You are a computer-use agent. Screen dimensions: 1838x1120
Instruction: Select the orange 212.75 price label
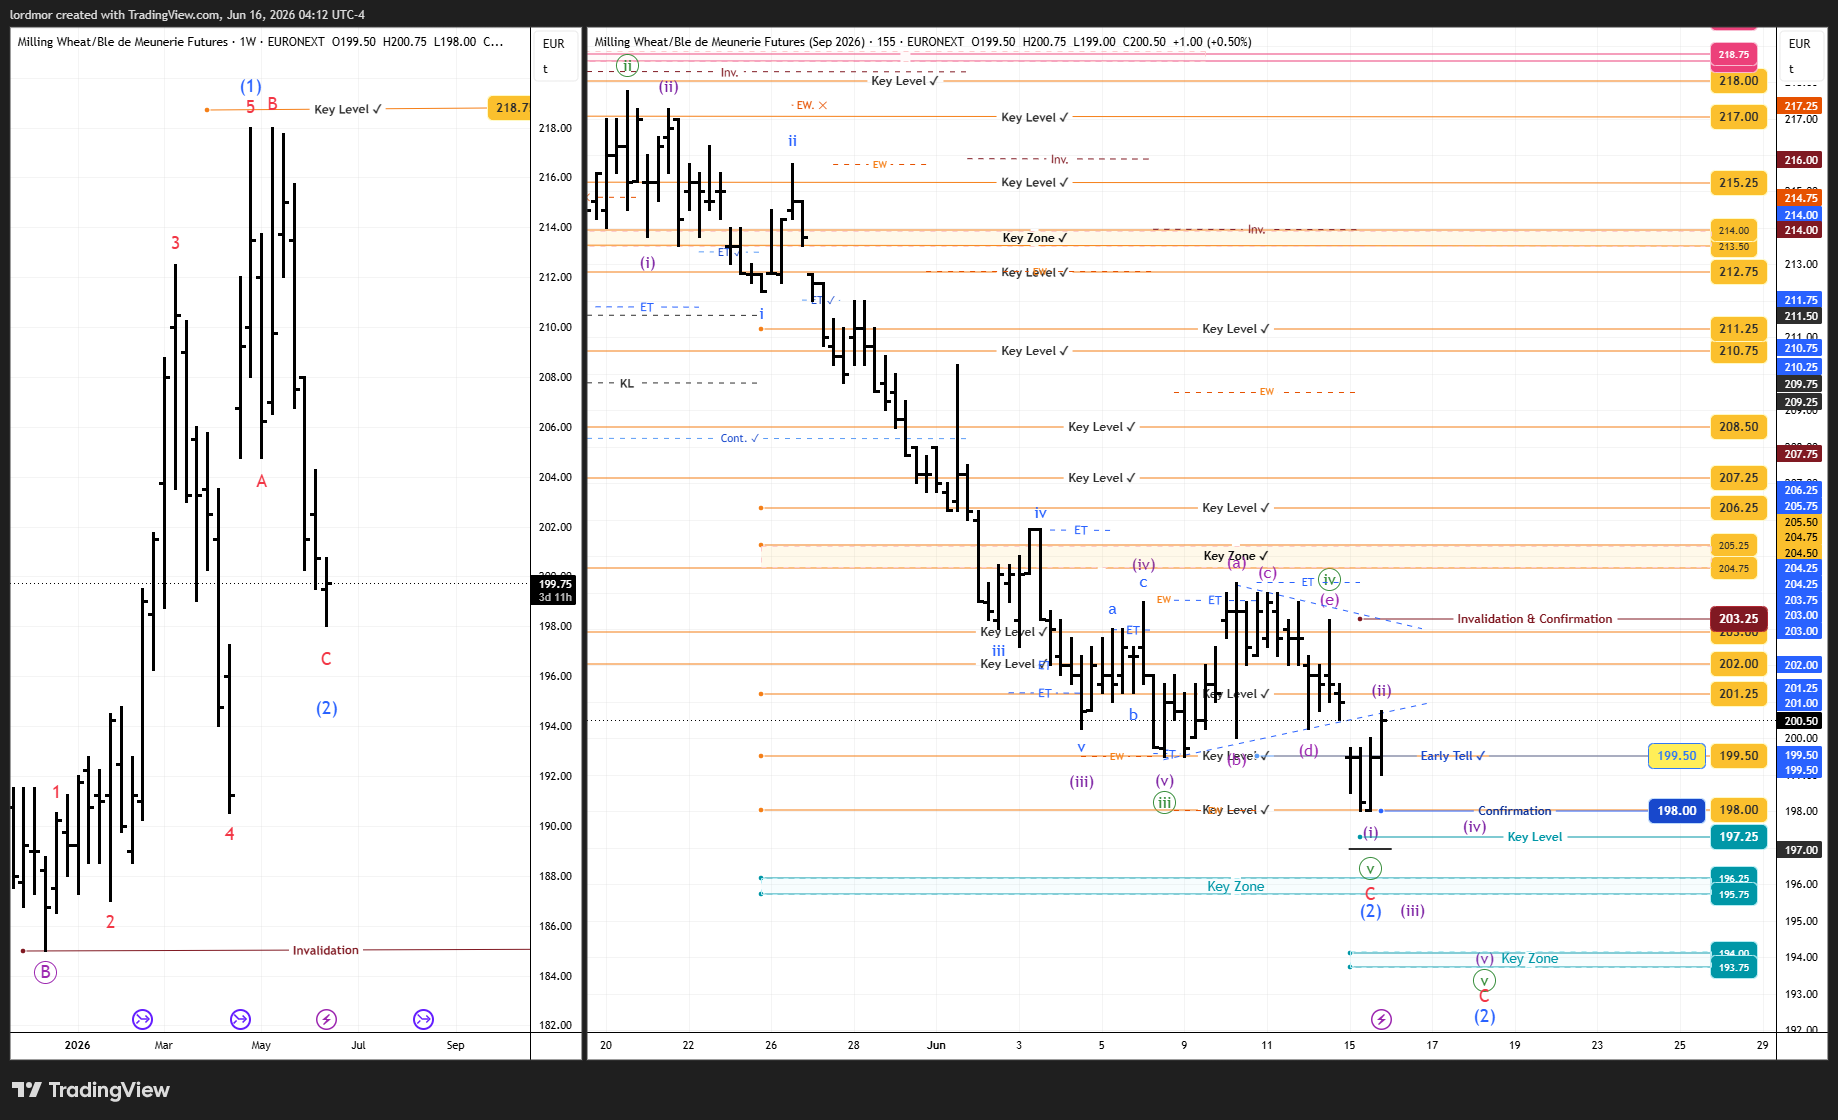[1739, 272]
